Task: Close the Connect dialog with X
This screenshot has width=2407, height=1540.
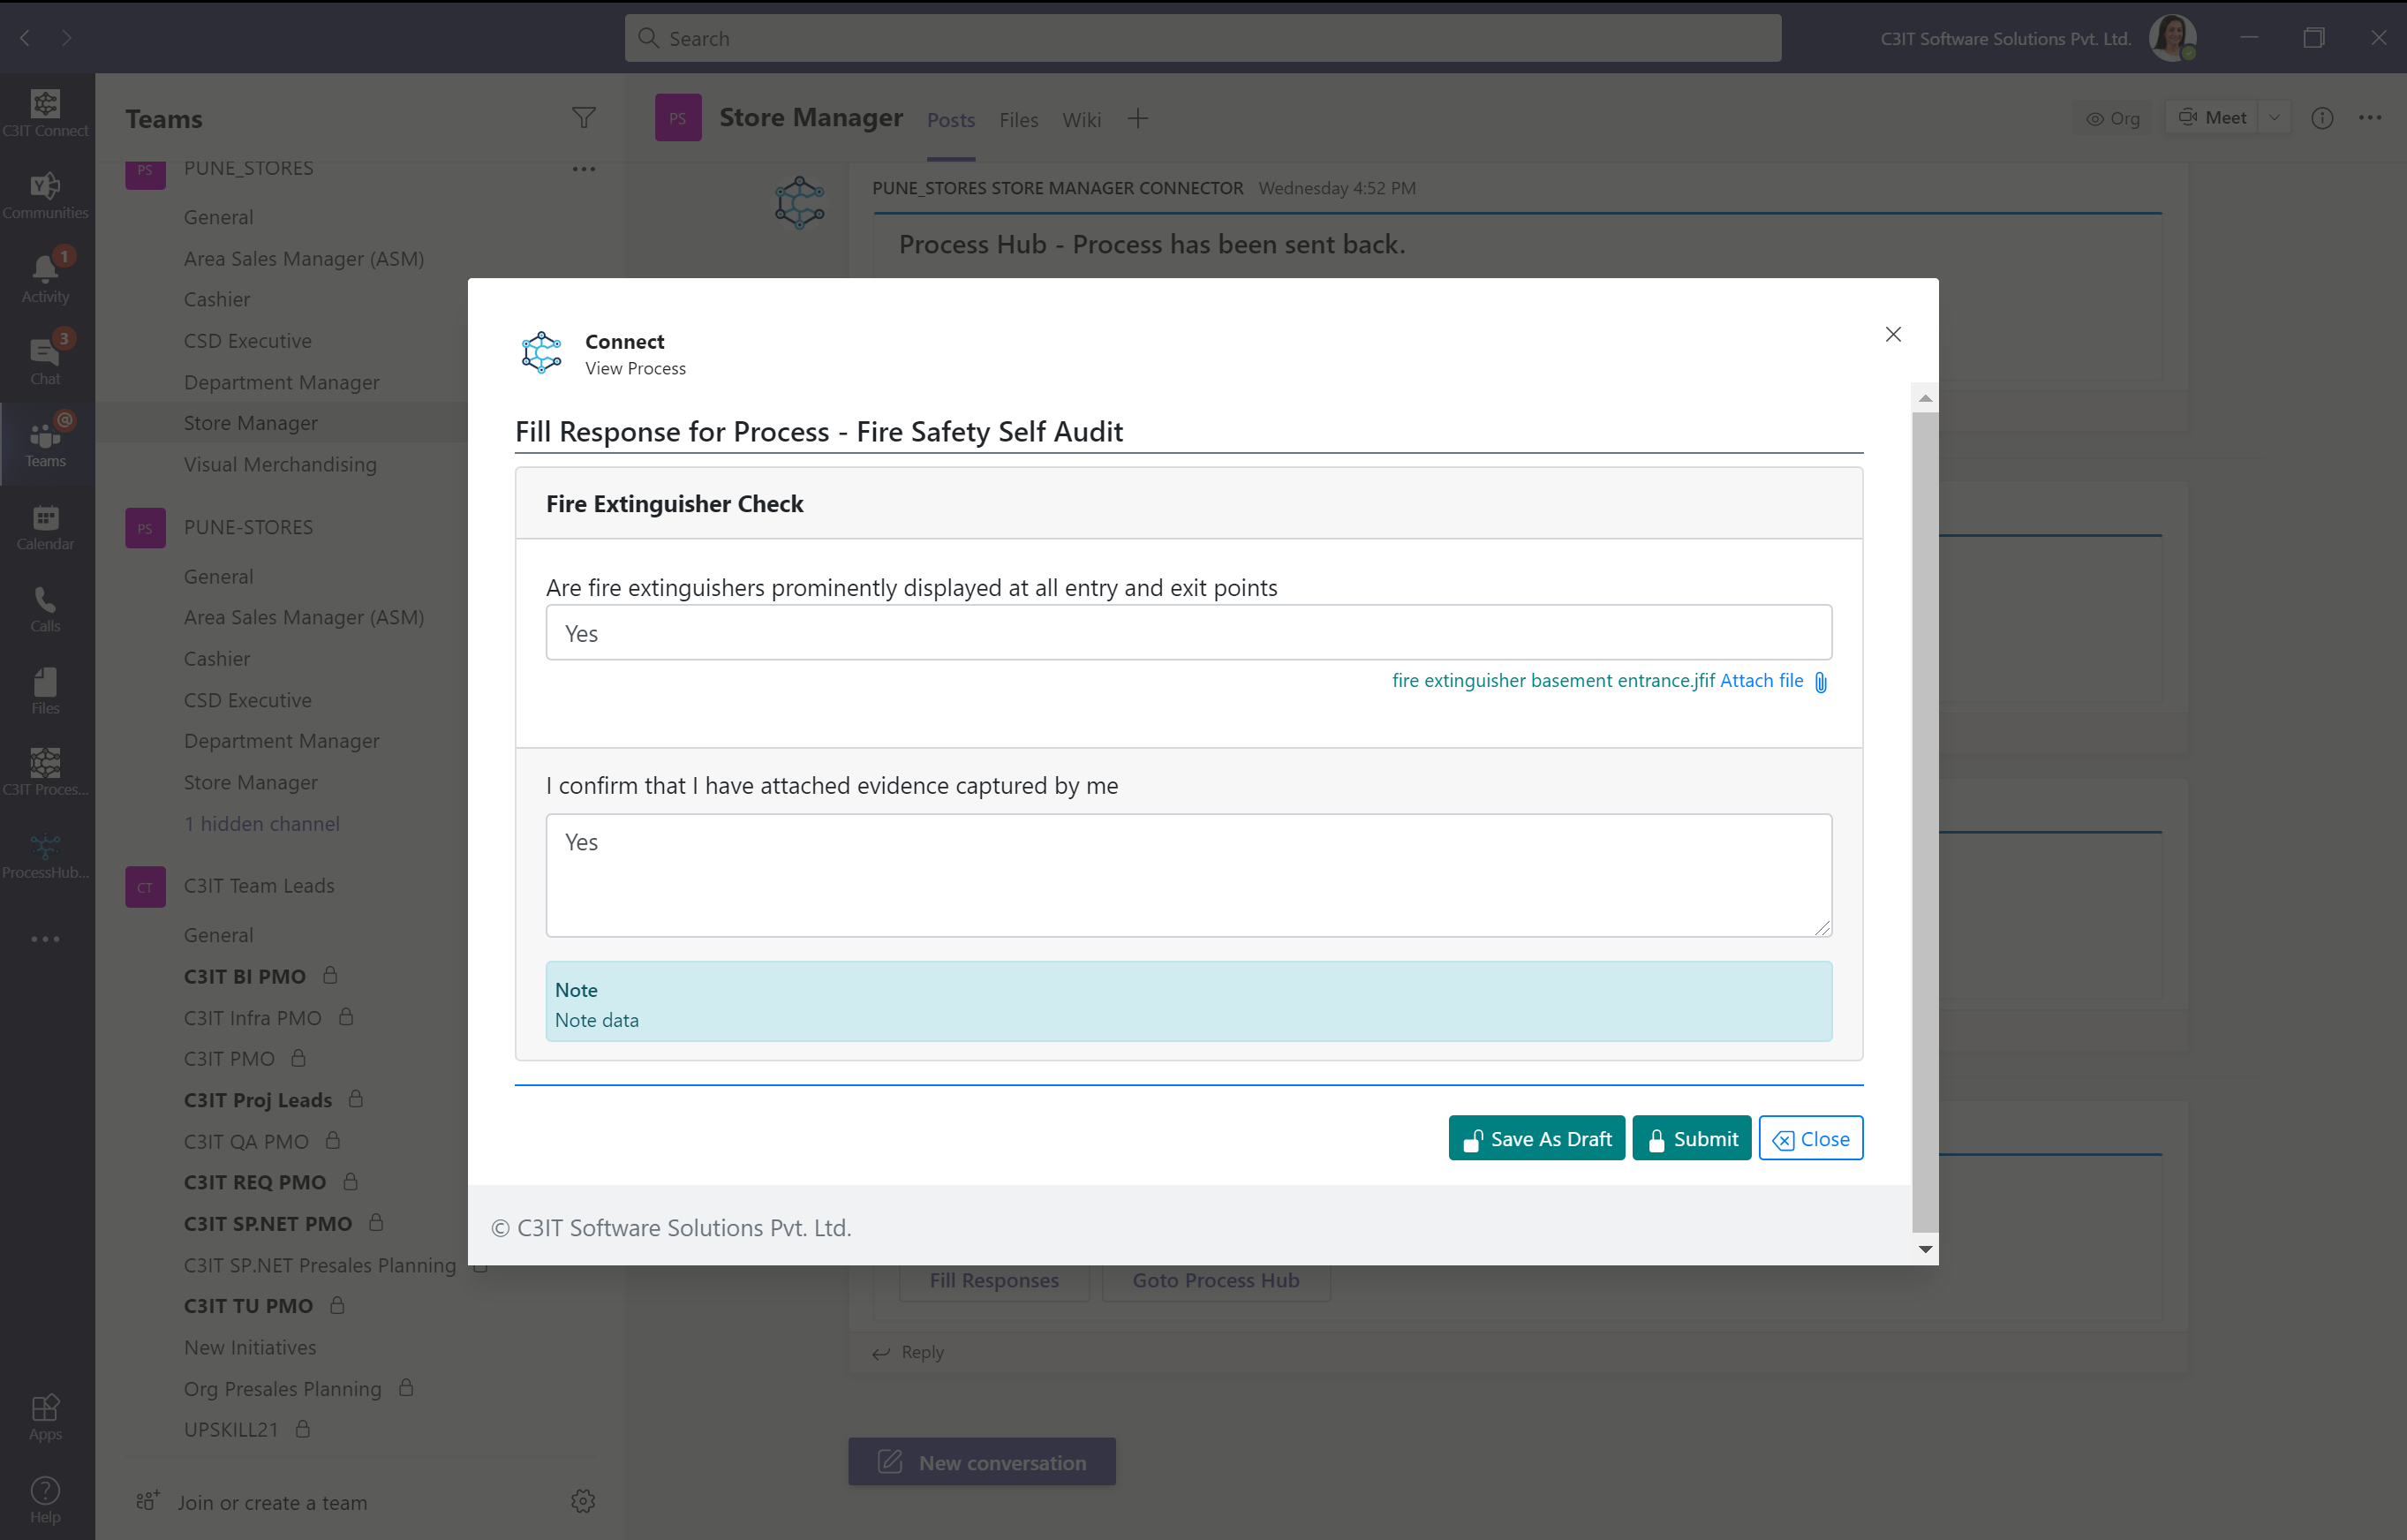Action: [x=1893, y=334]
